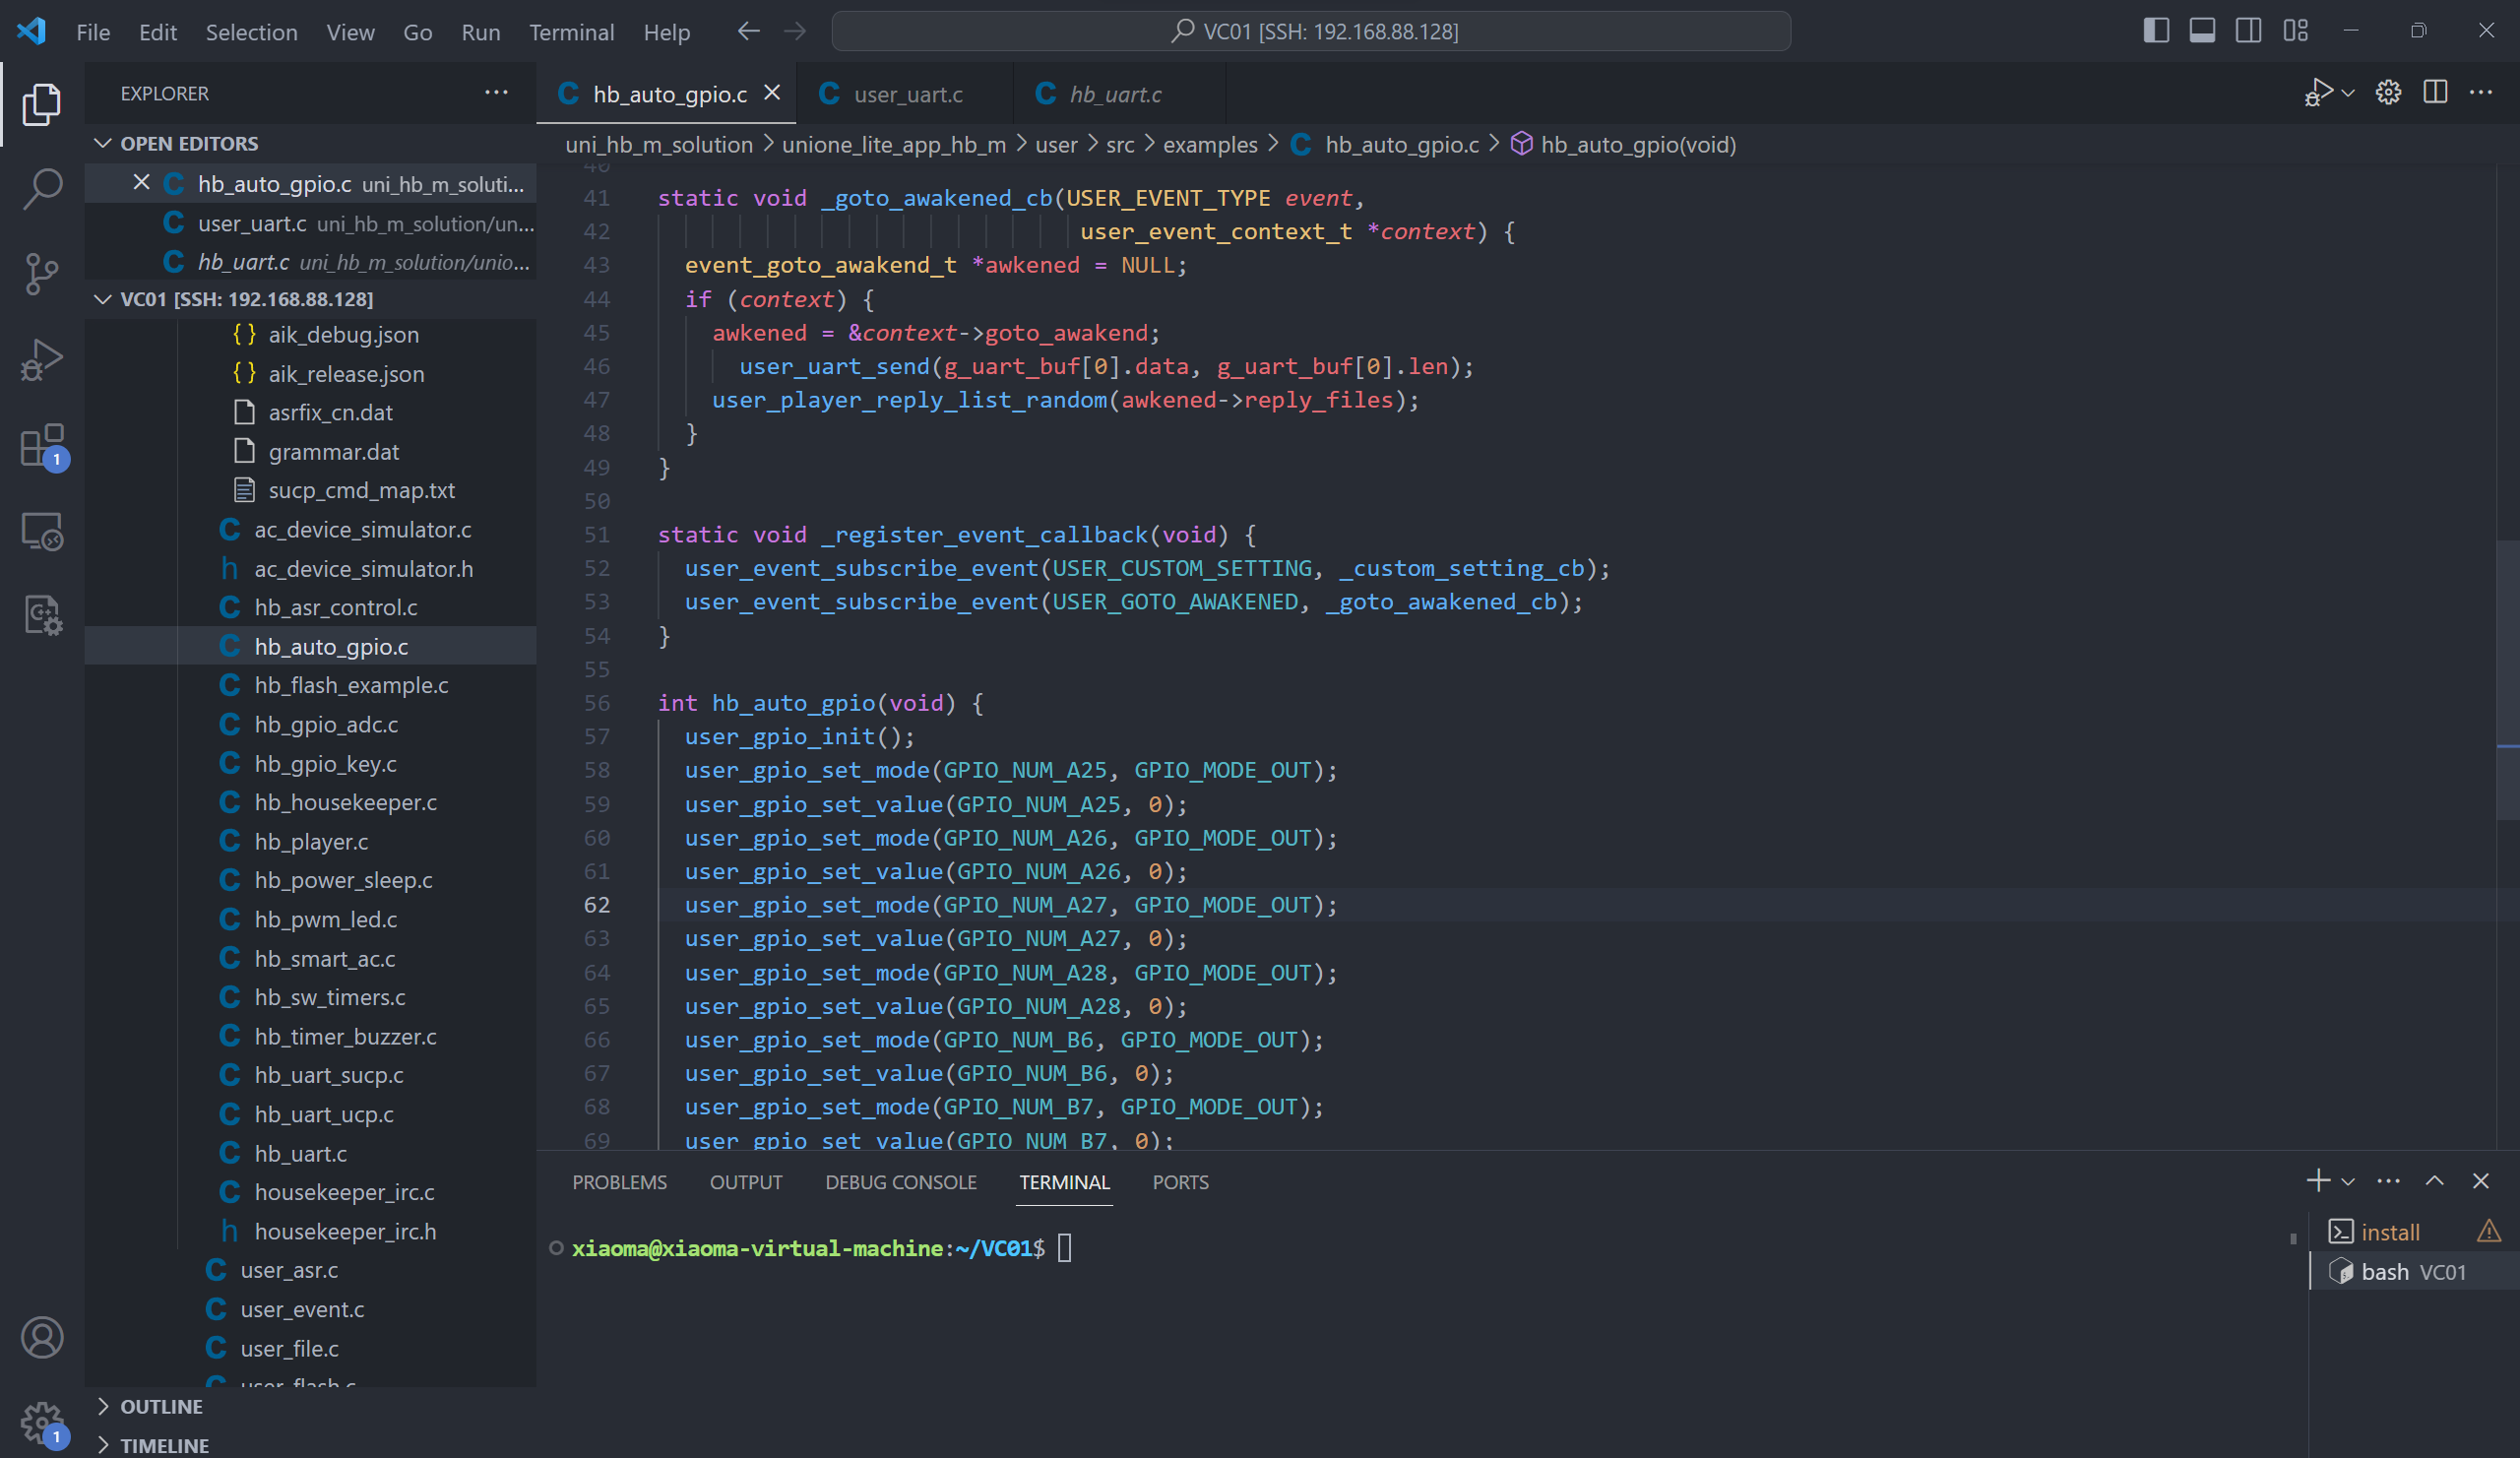Close hb_auto_gpio.c in Open Editors list
2520x1458 pixels.
[141, 183]
